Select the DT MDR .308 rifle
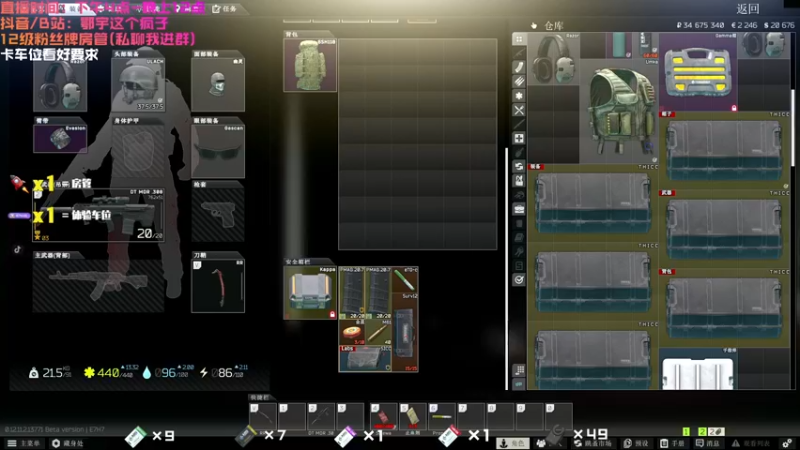The height and width of the screenshot is (450, 800). 98,215
